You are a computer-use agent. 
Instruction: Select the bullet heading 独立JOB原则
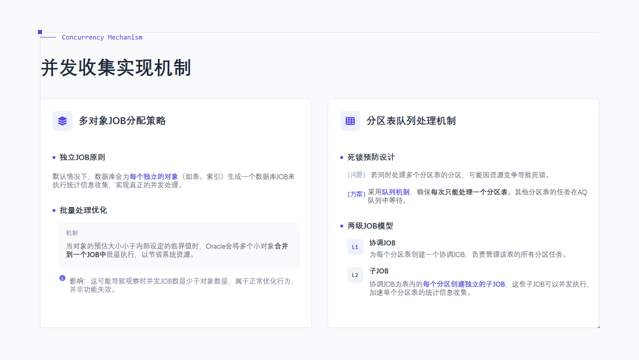[x=82, y=157]
